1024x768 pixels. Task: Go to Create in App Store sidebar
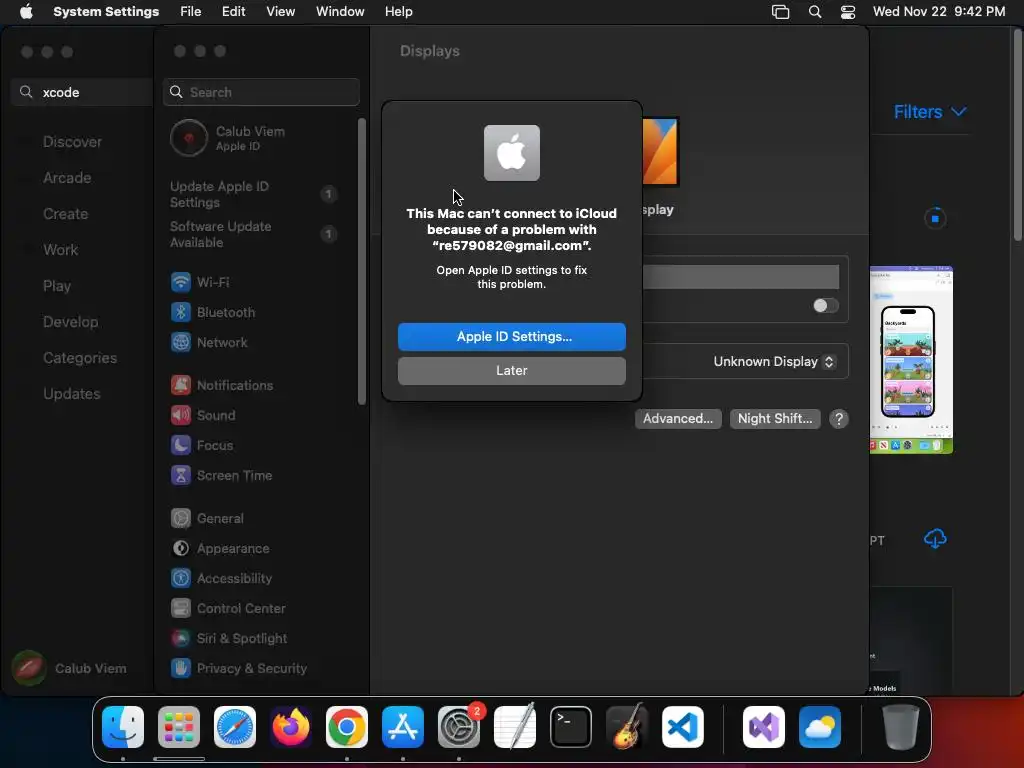tap(65, 214)
